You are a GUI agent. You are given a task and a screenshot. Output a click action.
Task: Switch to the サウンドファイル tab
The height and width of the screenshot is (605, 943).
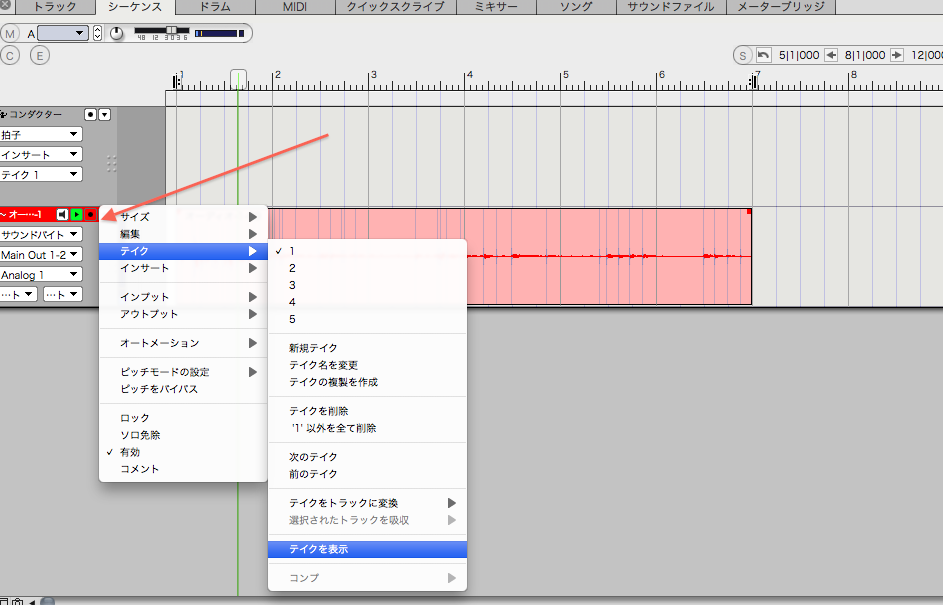coord(671,7)
